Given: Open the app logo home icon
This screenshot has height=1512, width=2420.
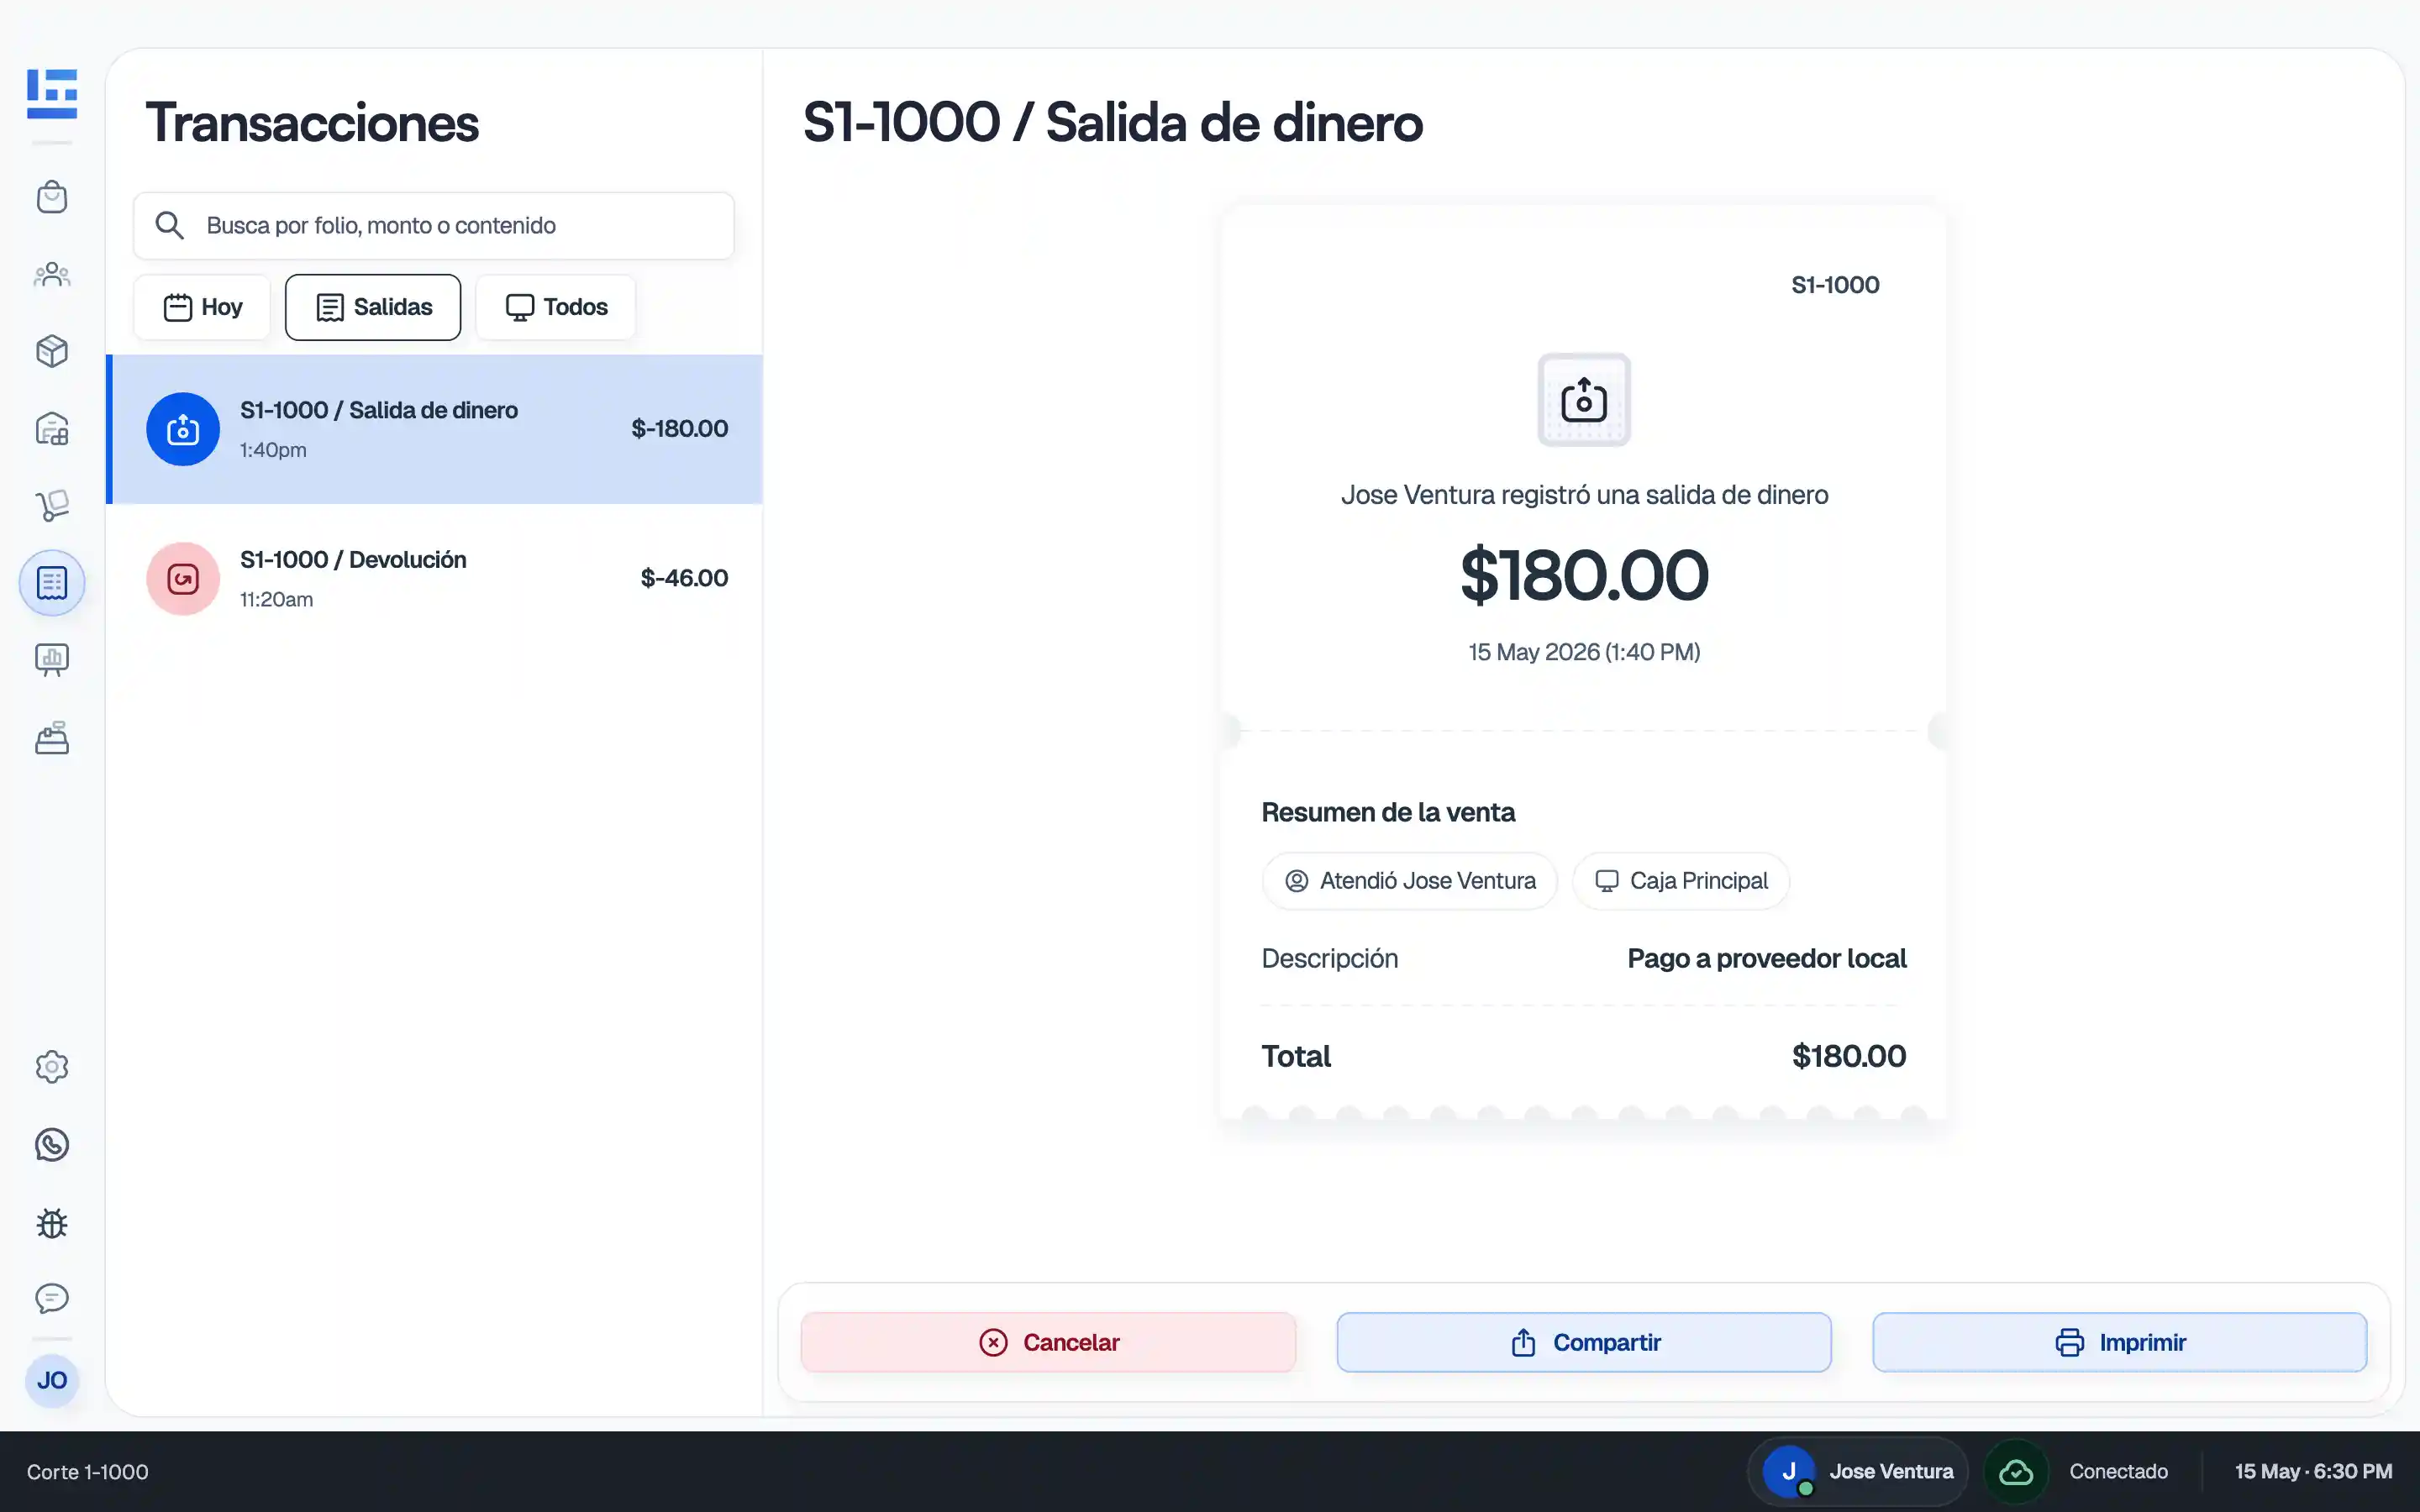Looking at the screenshot, I should click(x=52, y=94).
